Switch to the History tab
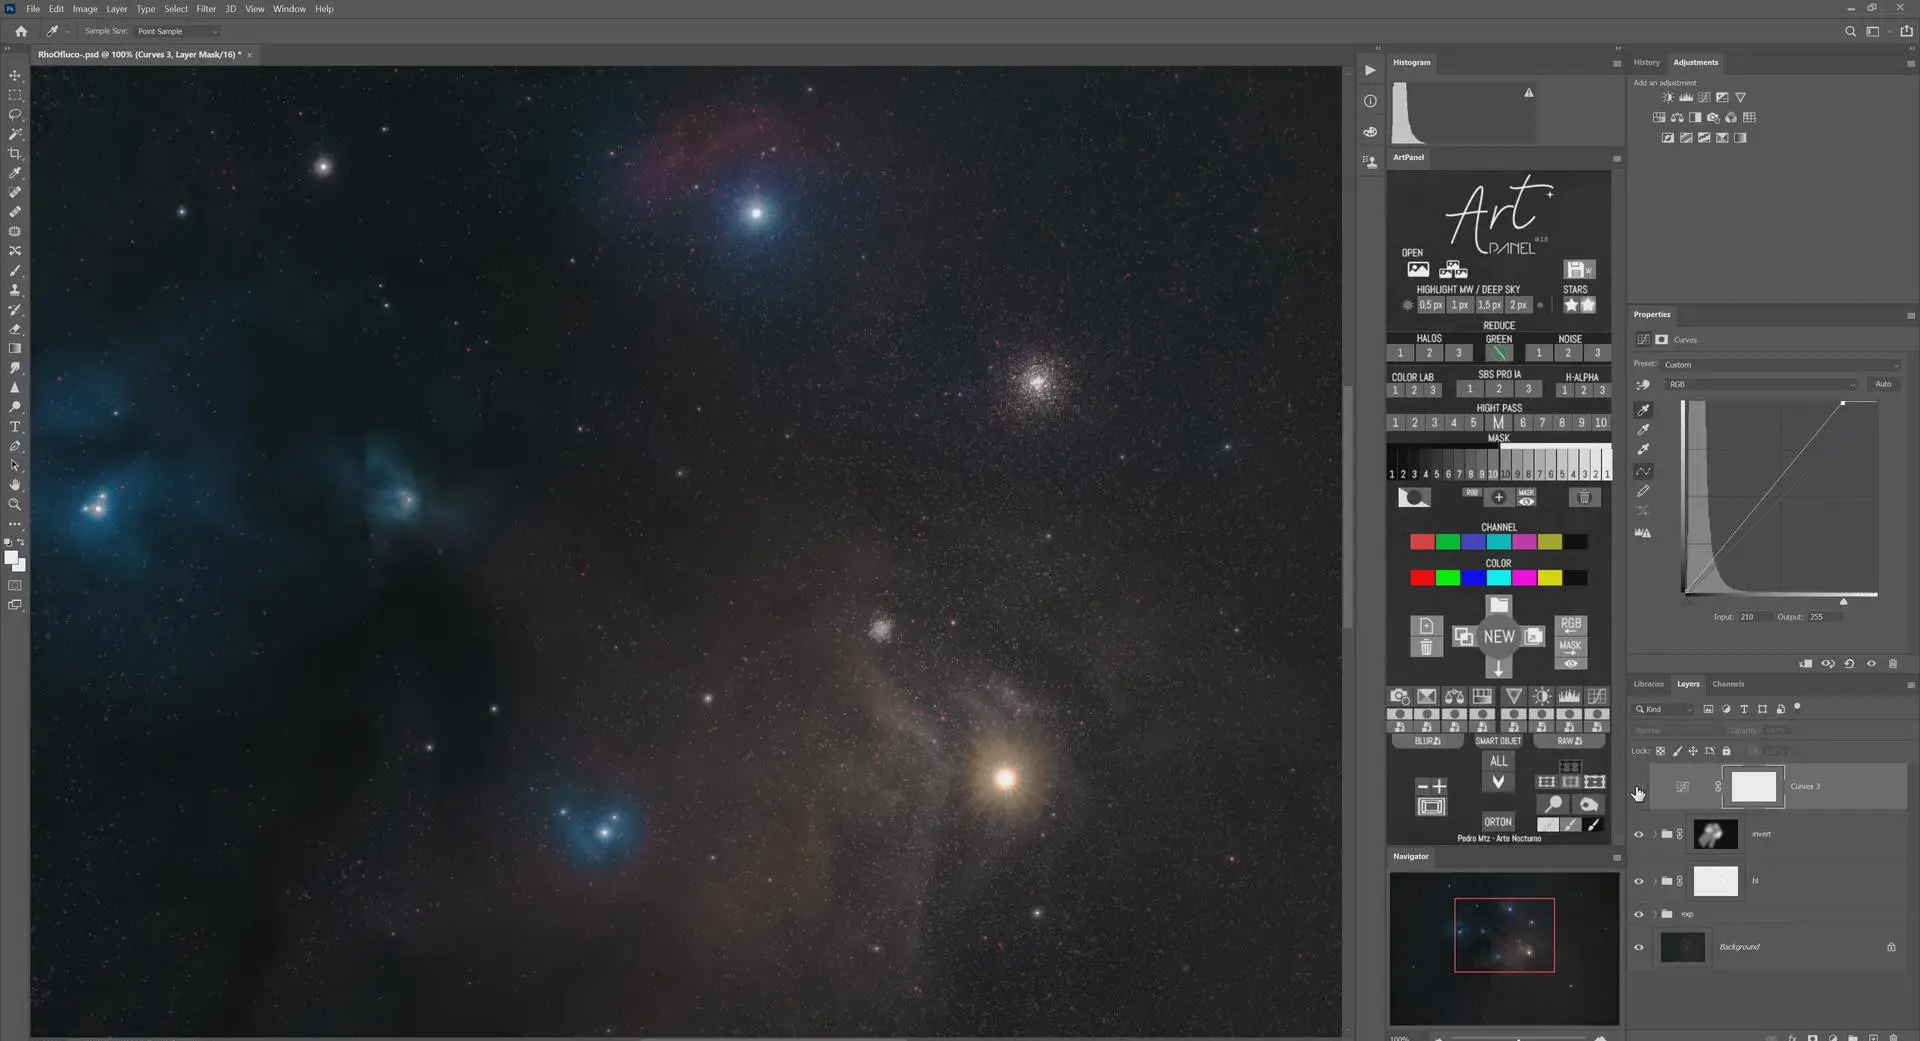This screenshot has height=1041, width=1920. (x=1646, y=63)
